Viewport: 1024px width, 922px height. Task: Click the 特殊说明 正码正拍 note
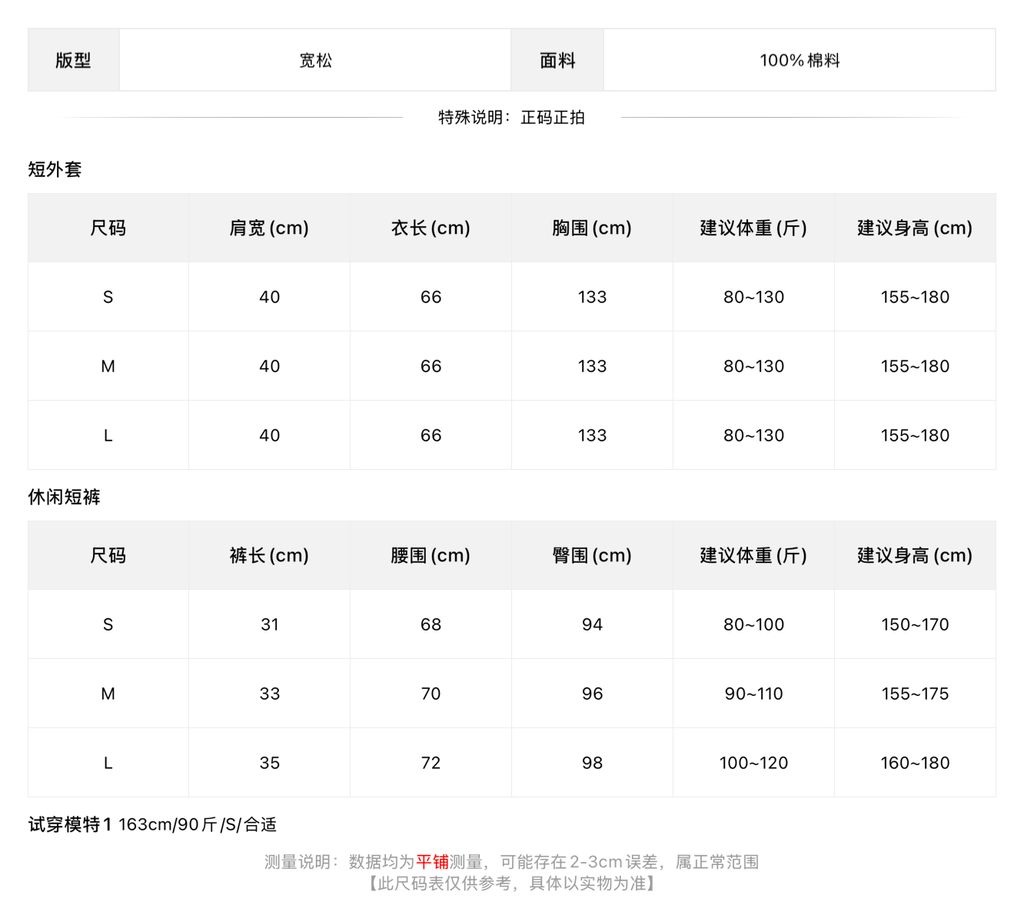[x=511, y=118]
